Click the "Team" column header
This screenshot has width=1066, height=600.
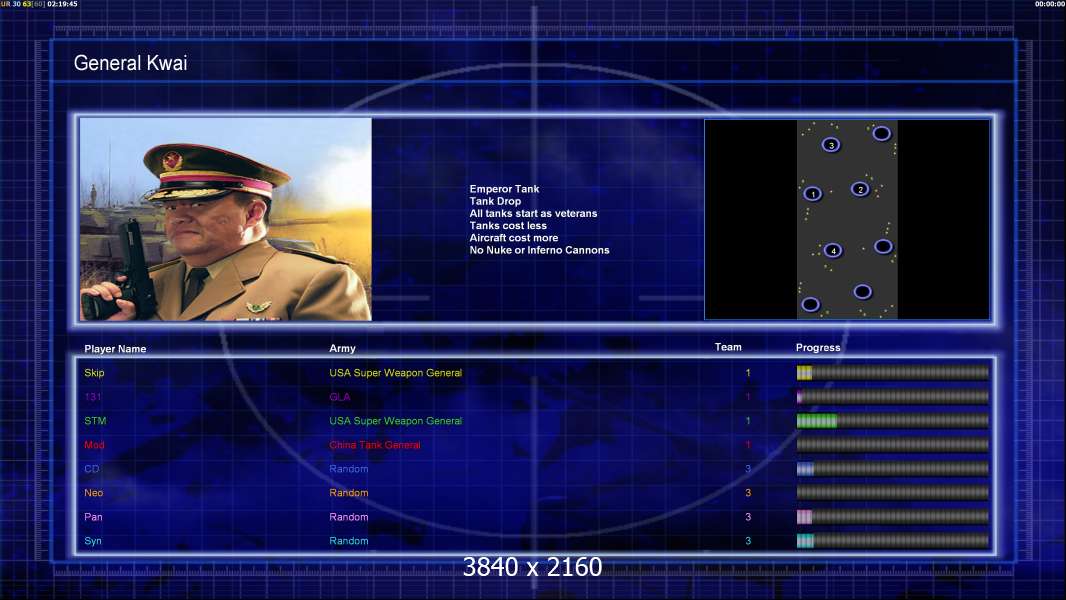tap(727, 347)
